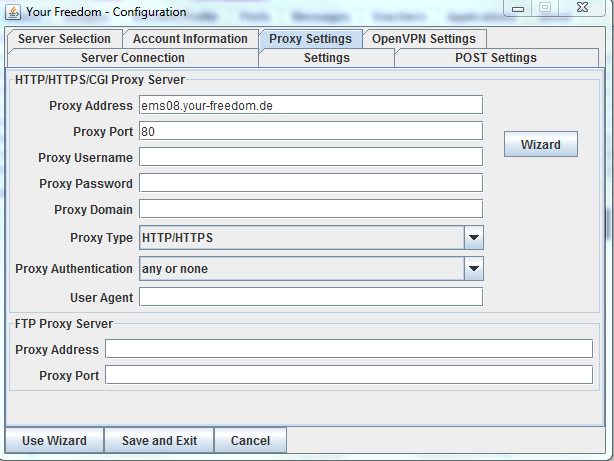Image resolution: width=614 pixels, height=461 pixels.
Task: Click the Java application icon in title bar
Action: 13,12
